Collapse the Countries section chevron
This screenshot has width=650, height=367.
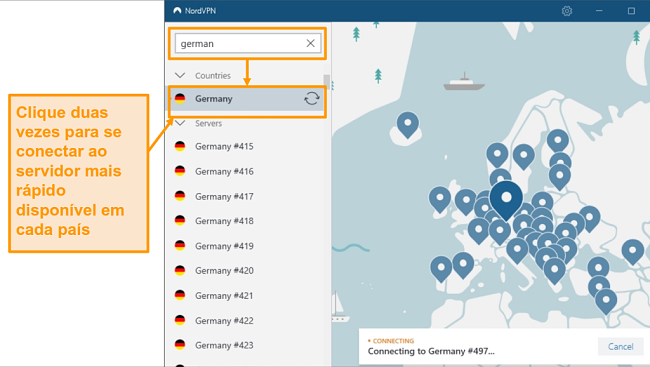(x=180, y=75)
